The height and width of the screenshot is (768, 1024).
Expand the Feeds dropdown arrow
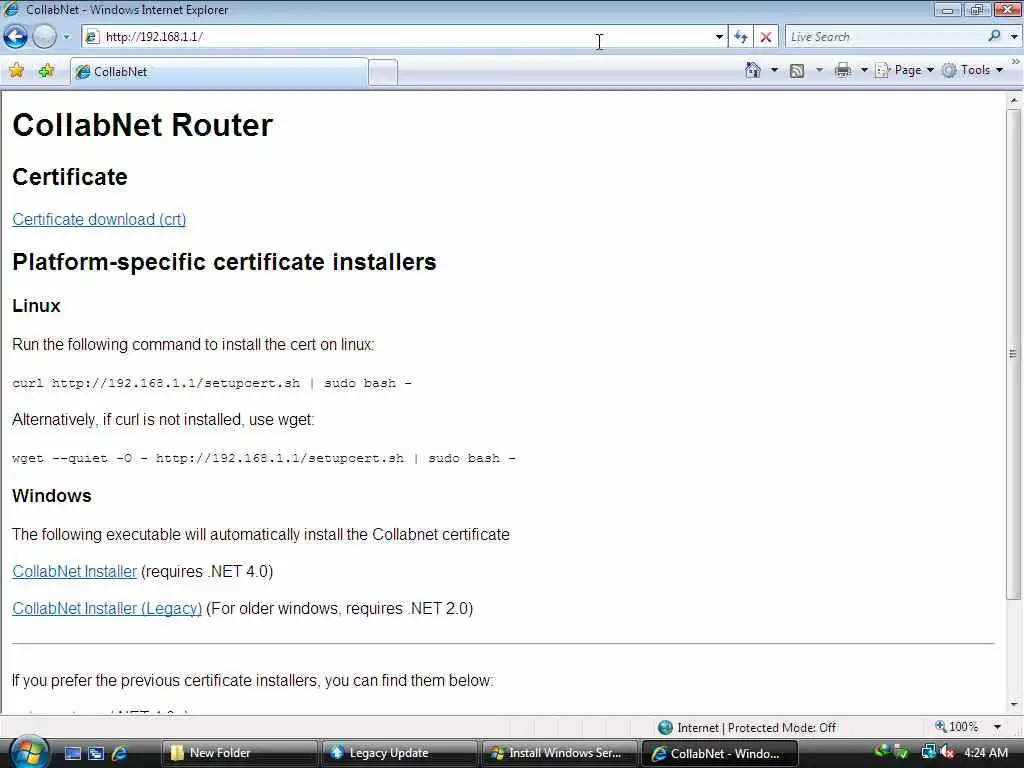click(820, 70)
